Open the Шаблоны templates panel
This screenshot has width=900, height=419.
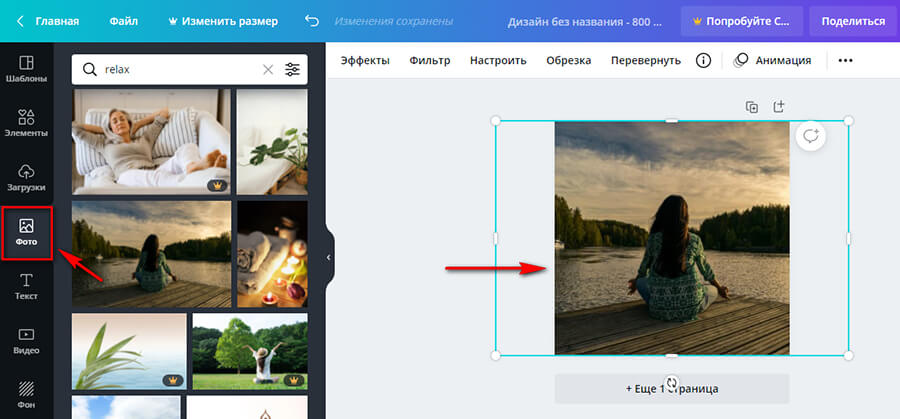pyautogui.click(x=26, y=69)
